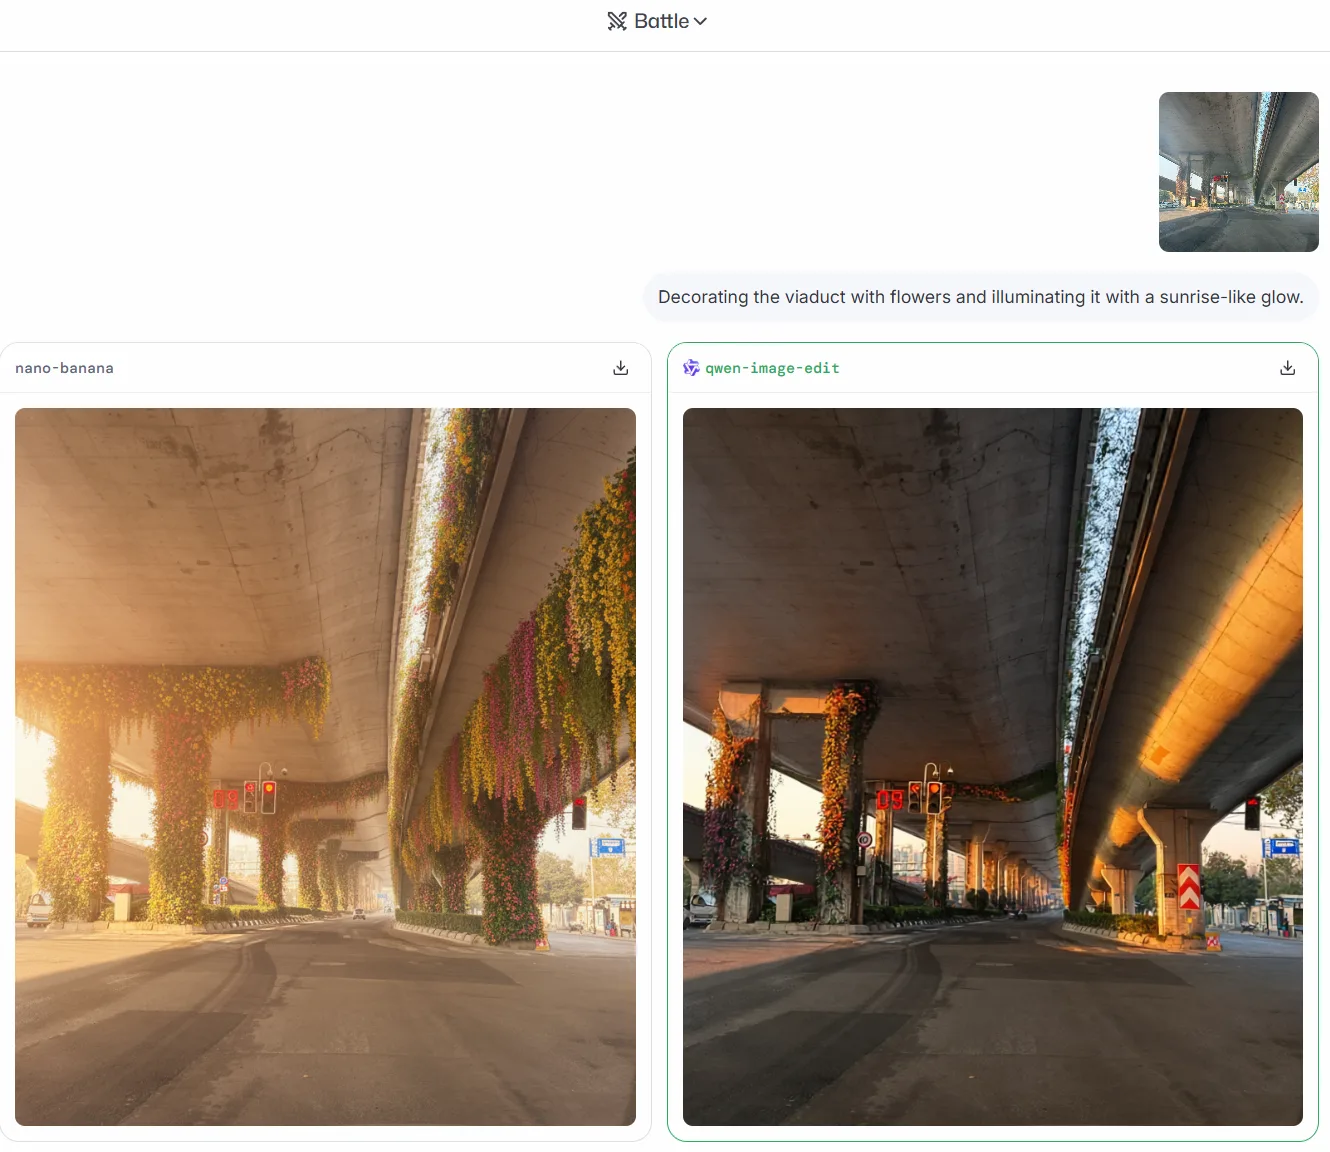1330x1152 pixels.
Task: Click the crossed swords Battle icon
Action: (x=617, y=21)
